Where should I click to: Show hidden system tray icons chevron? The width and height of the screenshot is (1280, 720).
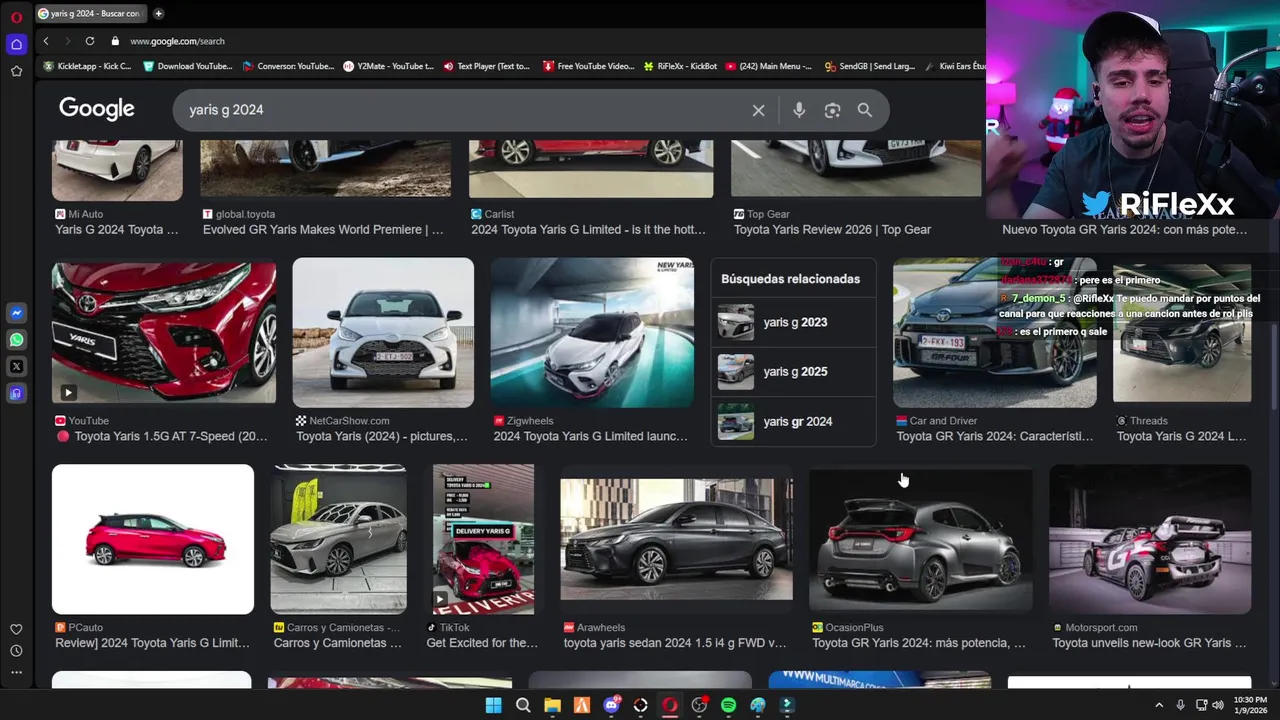[1159, 705]
